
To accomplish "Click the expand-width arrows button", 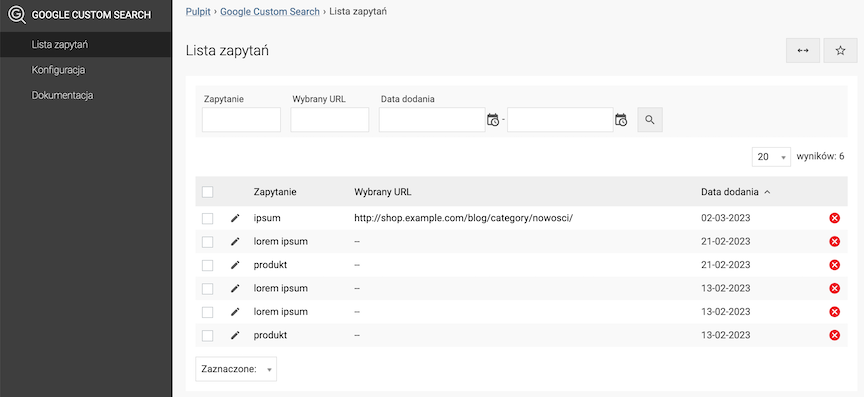I will [x=803, y=51].
